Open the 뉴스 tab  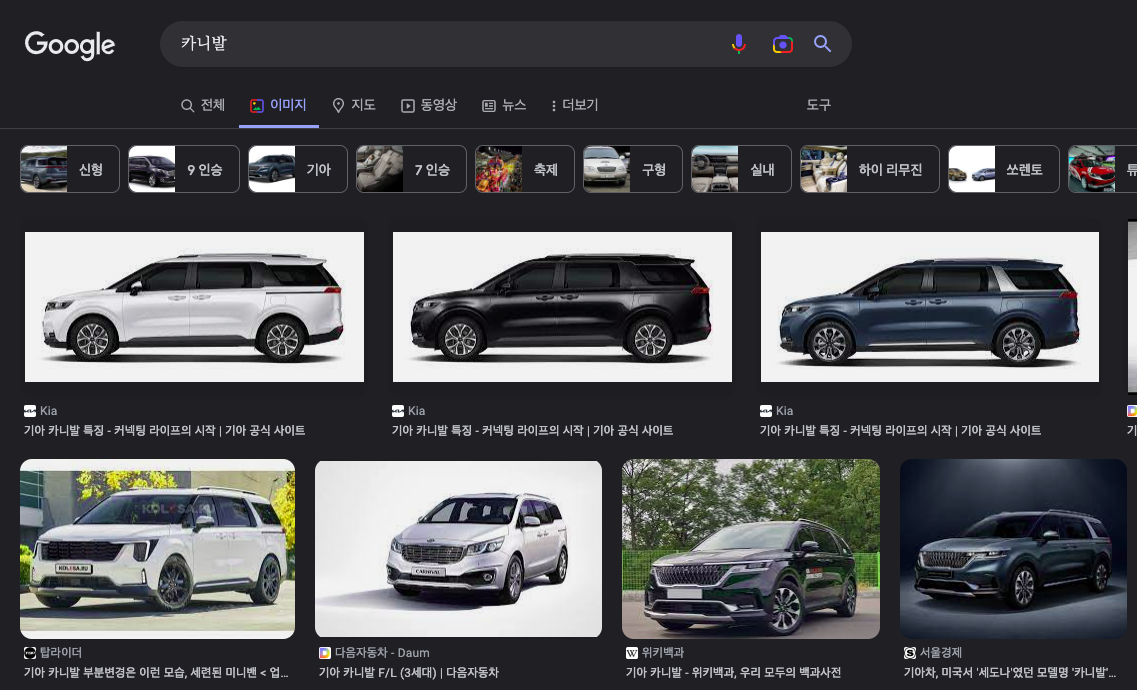coord(504,105)
